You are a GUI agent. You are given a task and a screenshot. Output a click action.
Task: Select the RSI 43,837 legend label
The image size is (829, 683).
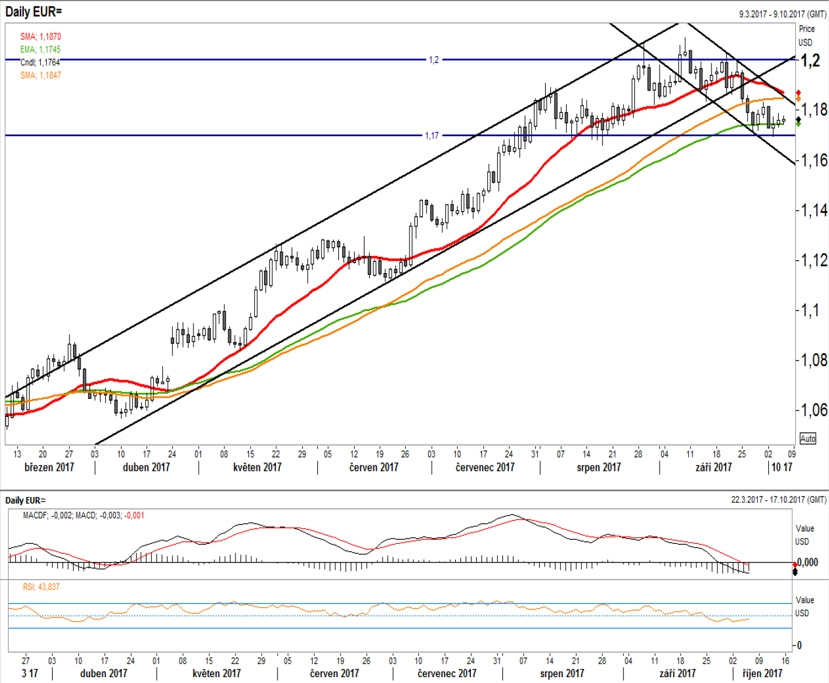(41, 587)
